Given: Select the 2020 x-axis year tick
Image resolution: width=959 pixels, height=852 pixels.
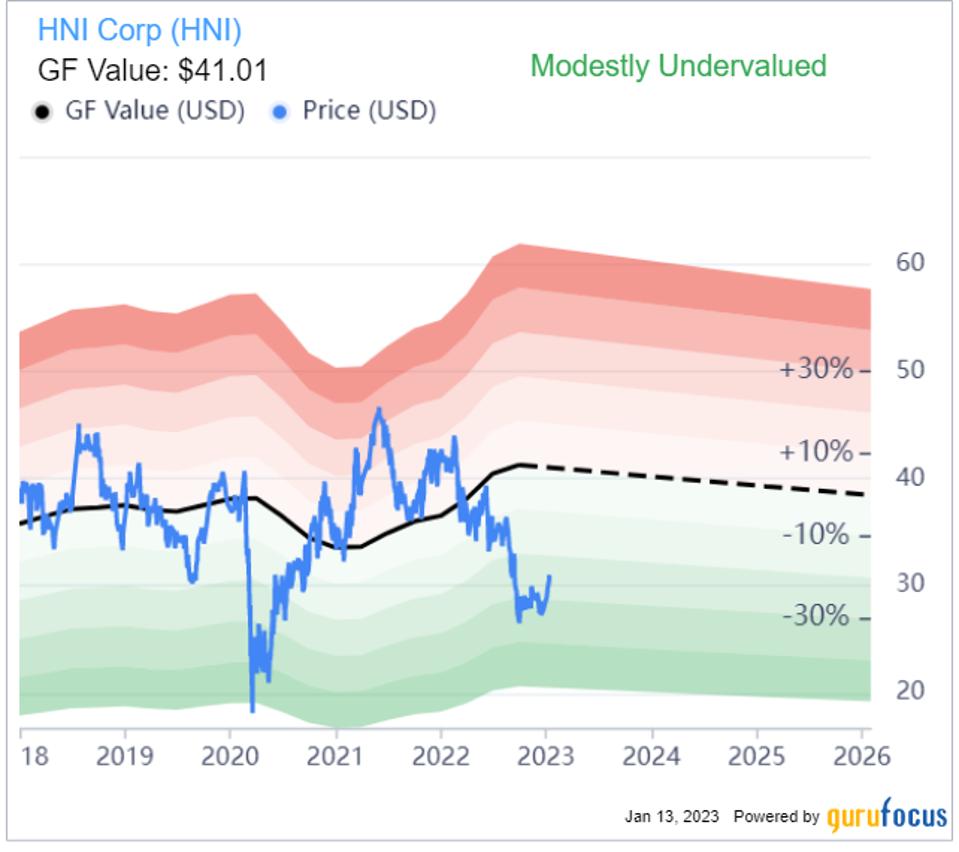Looking at the screenshot, I should (230, 757).
